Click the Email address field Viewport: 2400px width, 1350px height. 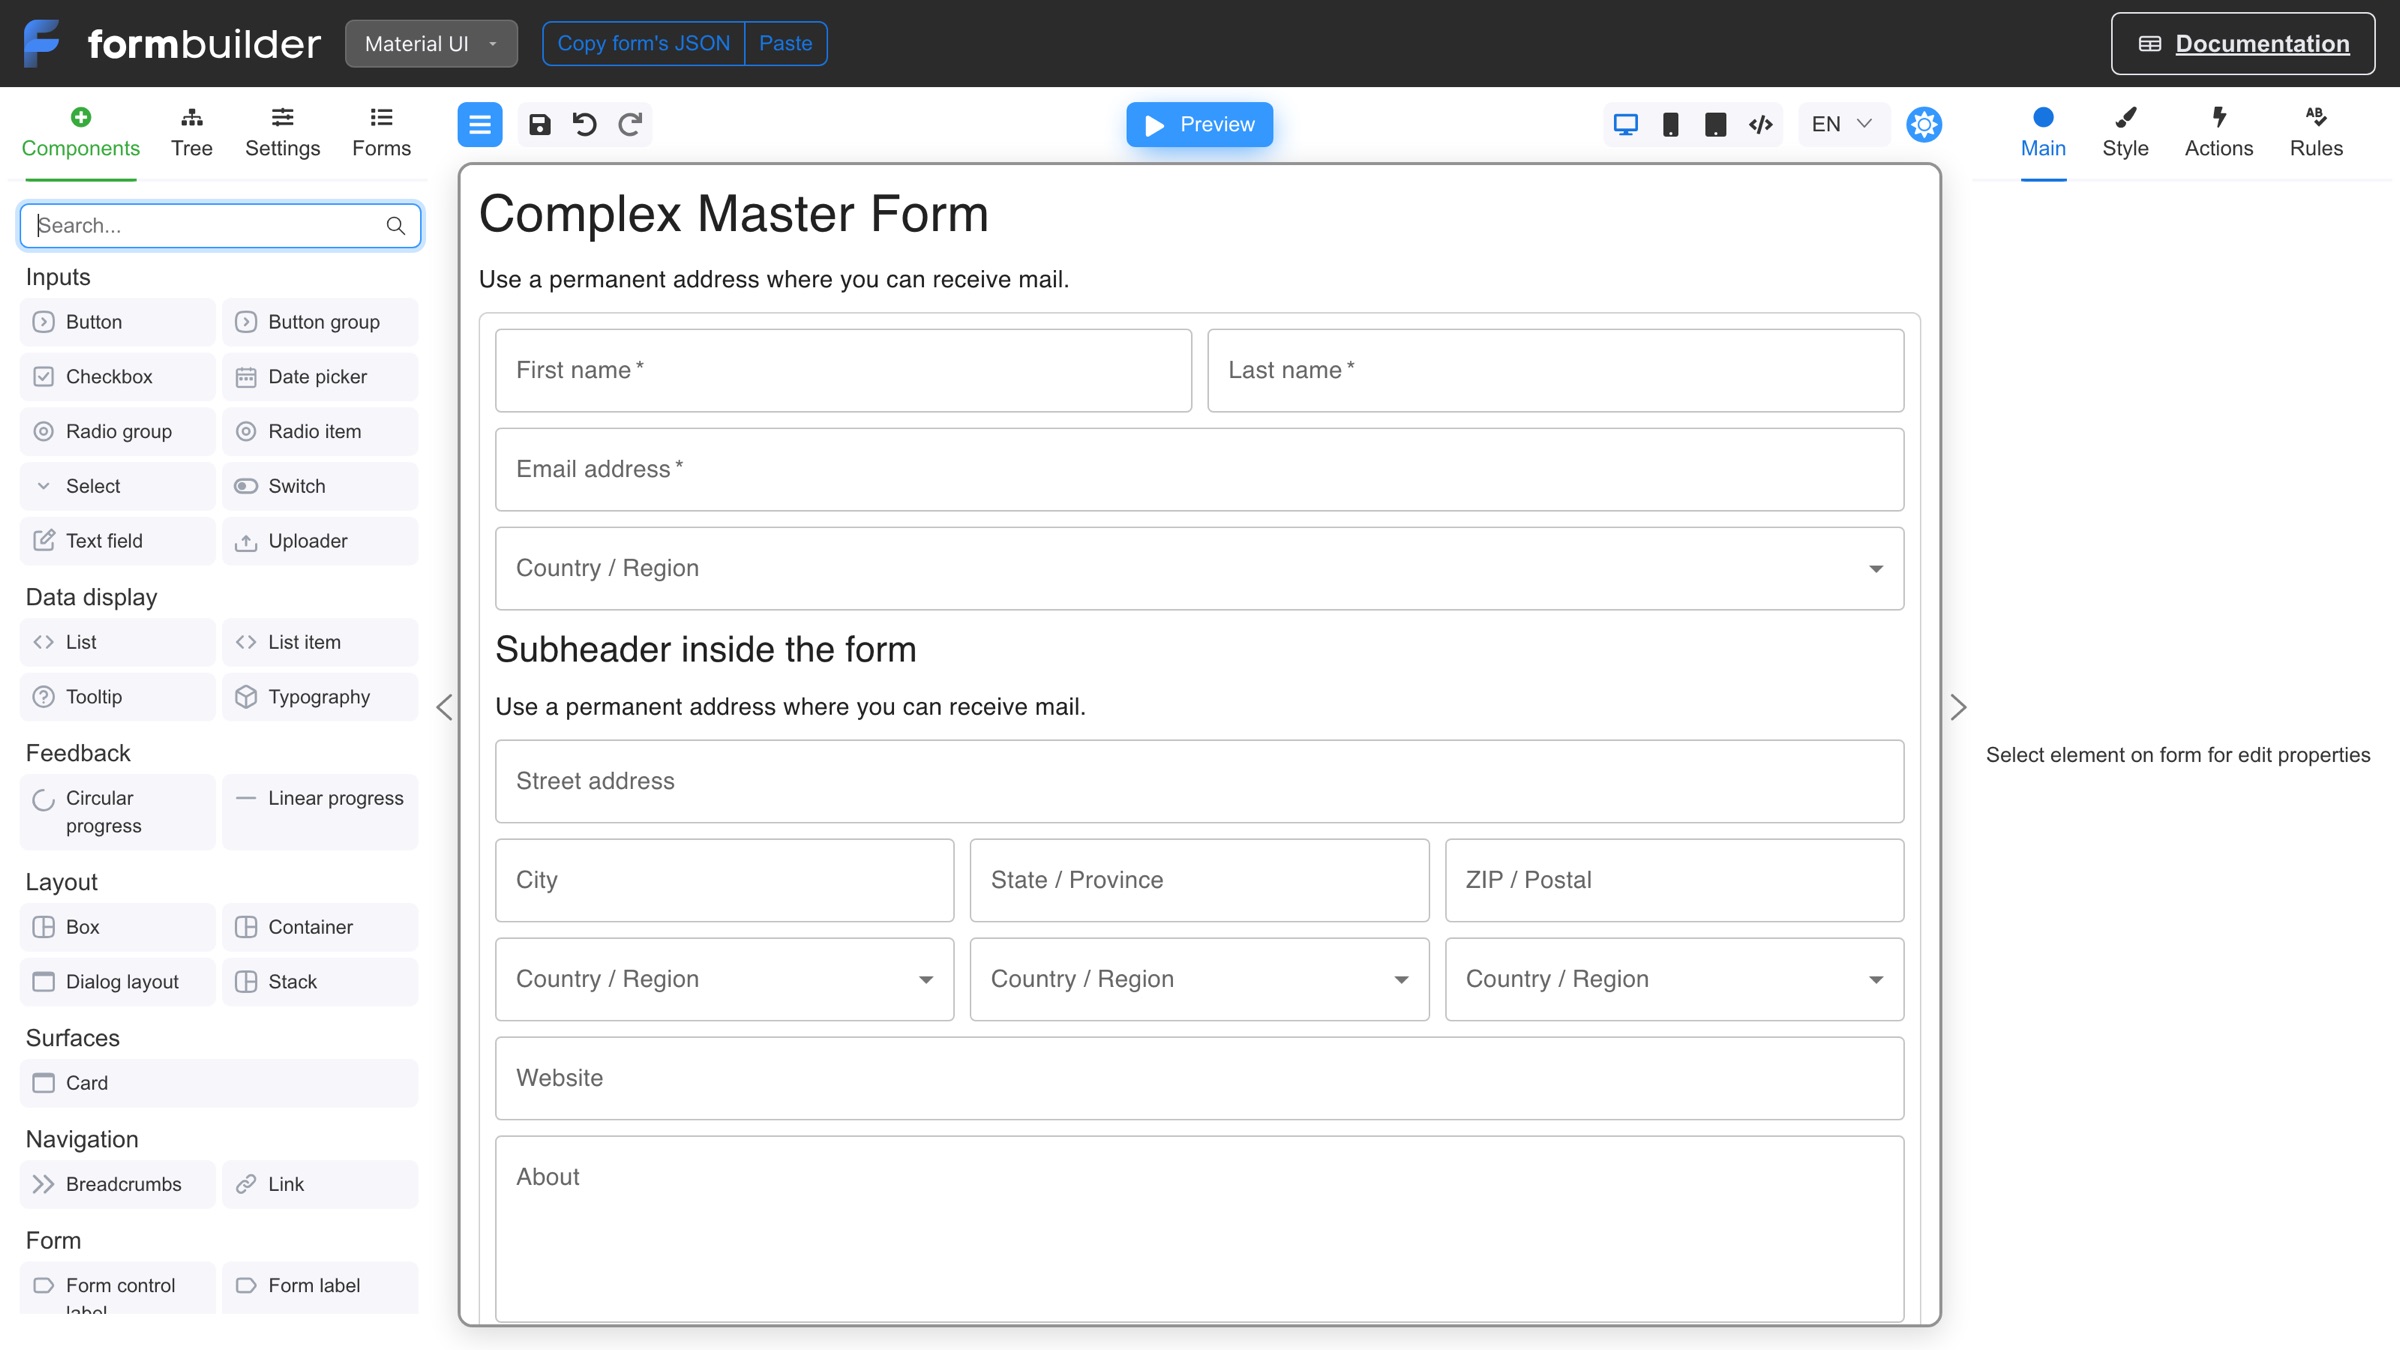tap(1199, 469)
